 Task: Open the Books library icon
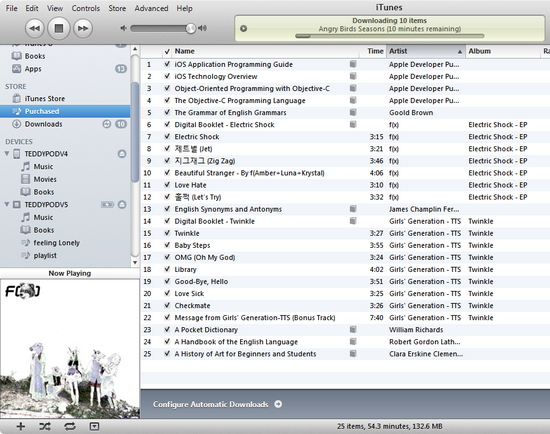(16, 56)
